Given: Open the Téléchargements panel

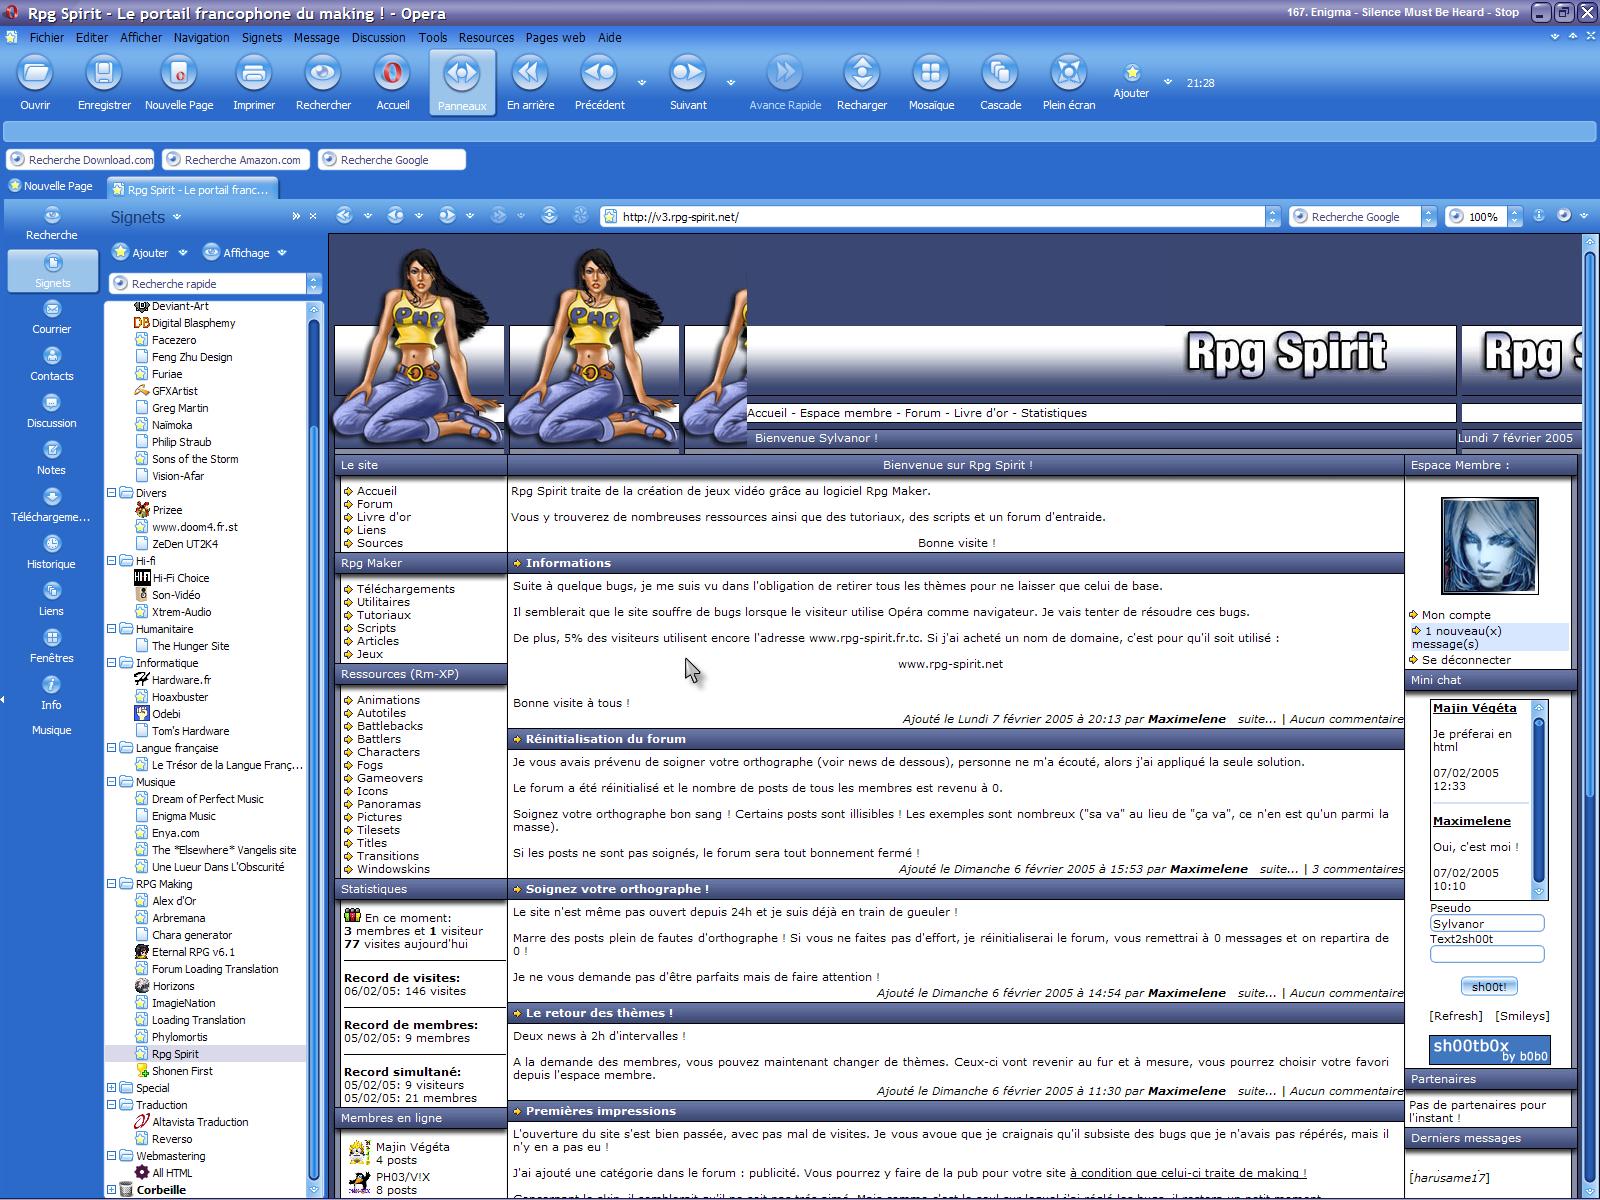Looking at the screenshot, I should coord(52,506).
